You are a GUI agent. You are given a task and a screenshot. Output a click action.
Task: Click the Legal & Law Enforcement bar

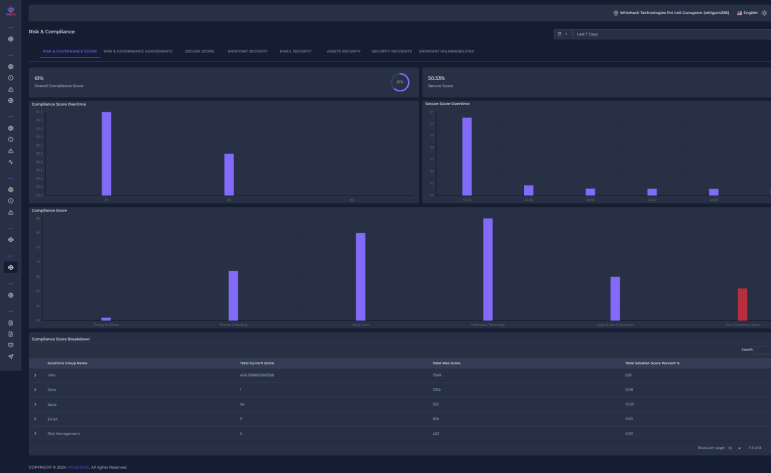[x=615, y=298]
